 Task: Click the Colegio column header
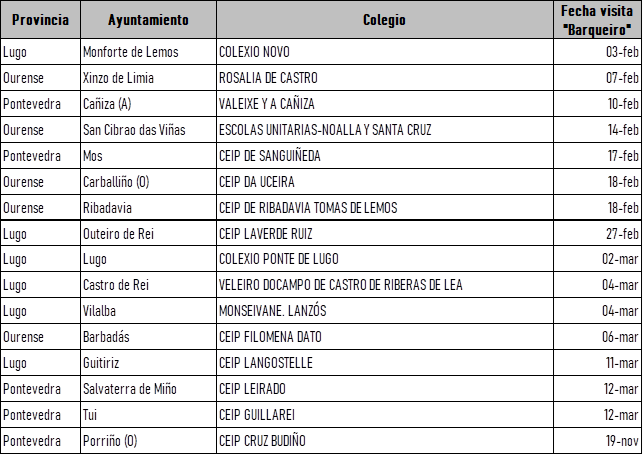[x=385, y=20]
